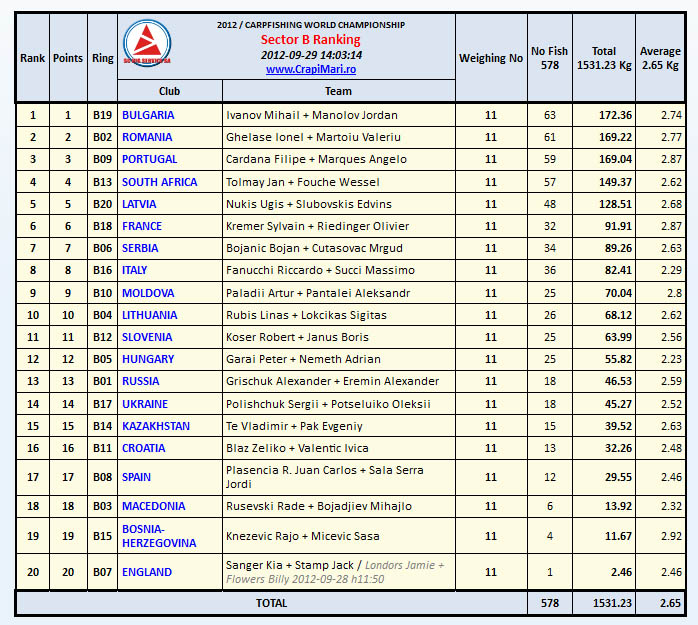
Task: Click the date 2012-09-29 14:03:14
Action: tap(311, 55)
